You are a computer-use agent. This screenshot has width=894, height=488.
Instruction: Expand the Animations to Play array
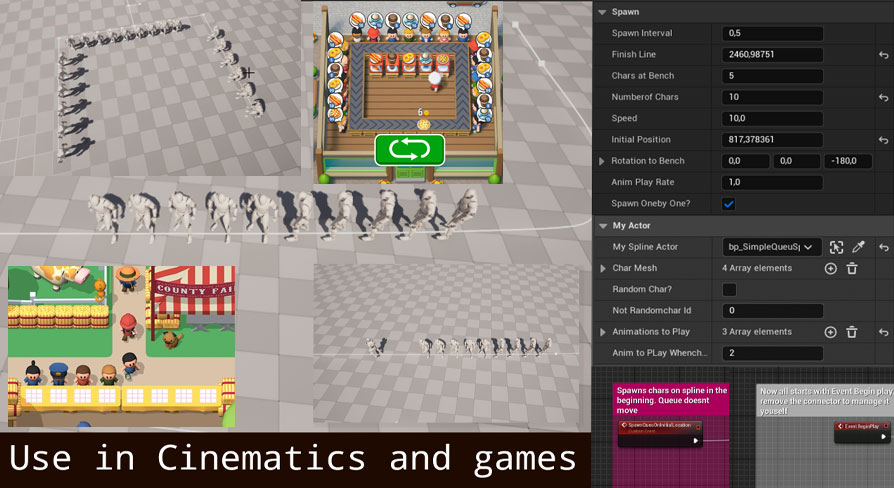tap(603, 332)
